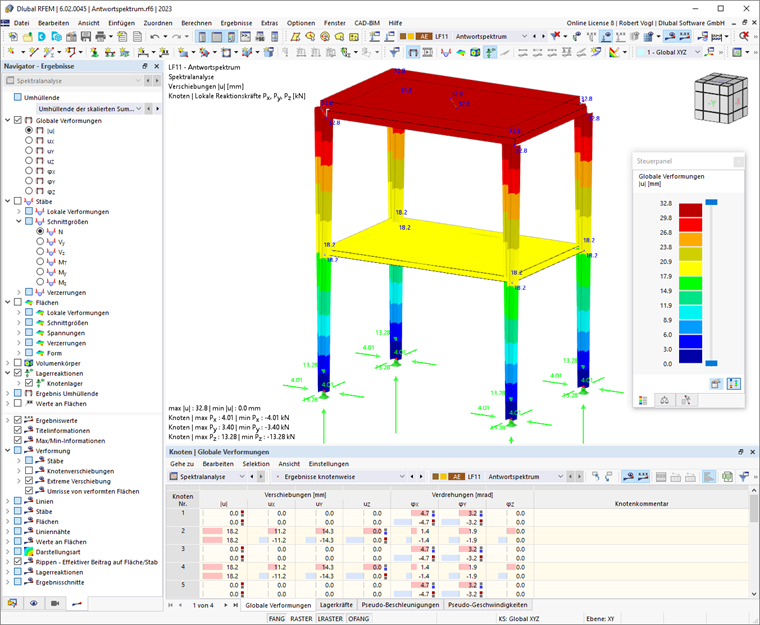Click the red-cross funnel filter icon
760x625 pixels.
coord(556,36)
